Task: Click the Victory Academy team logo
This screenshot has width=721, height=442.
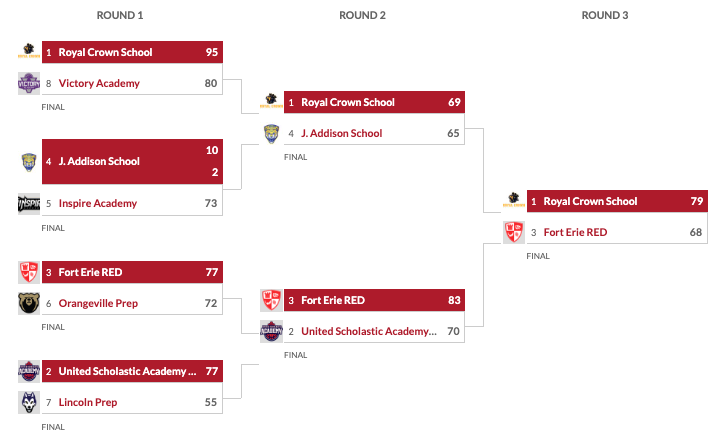Action: pos(28,83)
